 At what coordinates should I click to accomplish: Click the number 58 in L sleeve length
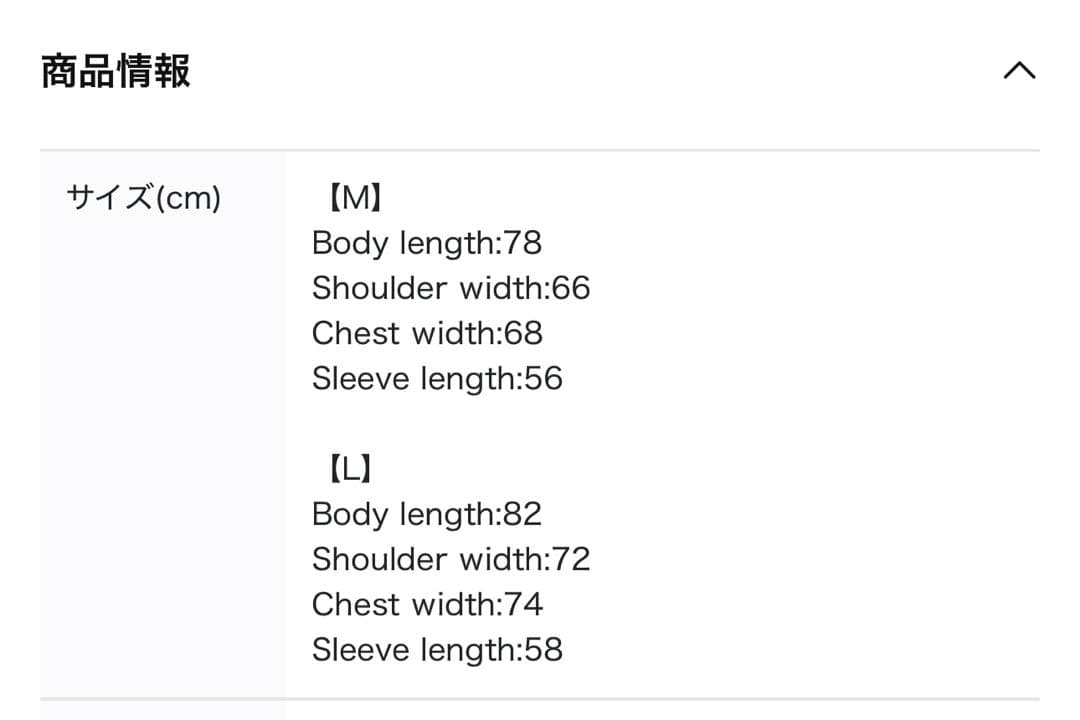tap(543, 650)
